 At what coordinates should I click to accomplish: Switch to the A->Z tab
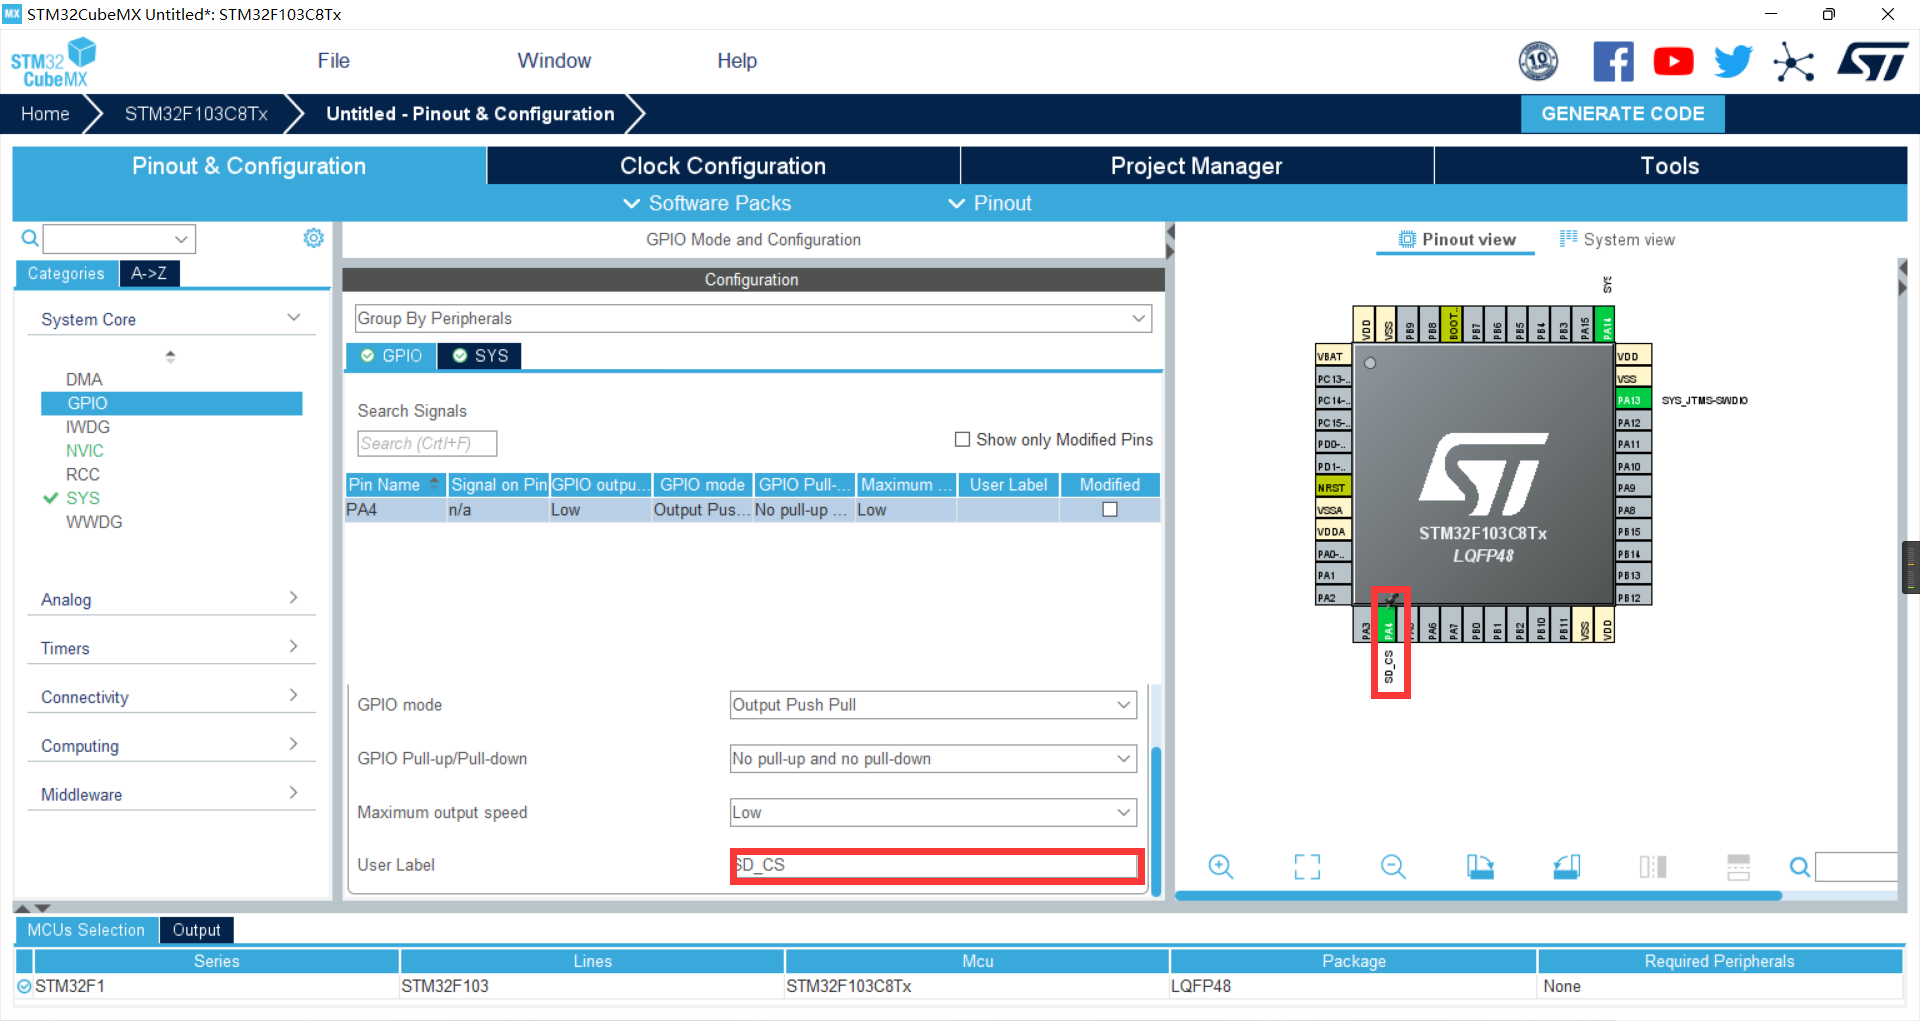click(149, 273)
